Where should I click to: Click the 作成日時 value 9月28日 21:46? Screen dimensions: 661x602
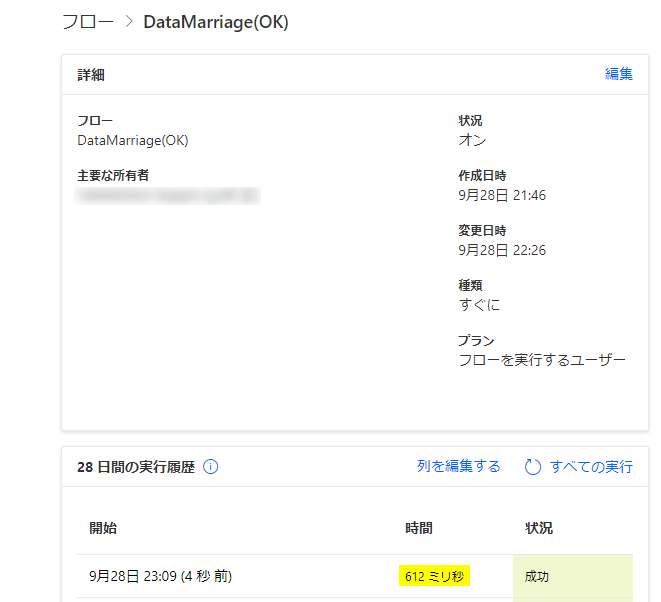coord(502,195)
